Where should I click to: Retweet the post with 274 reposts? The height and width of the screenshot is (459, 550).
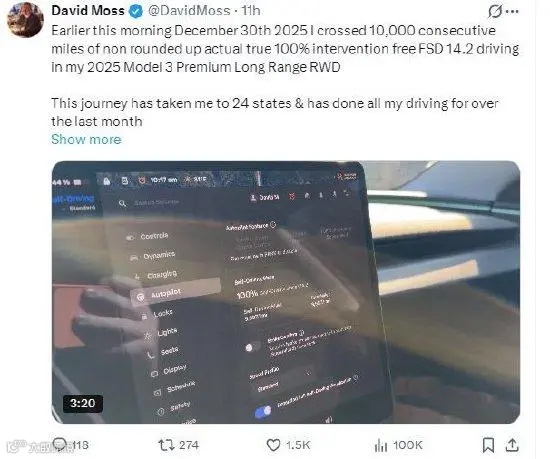tap(166, 445)
